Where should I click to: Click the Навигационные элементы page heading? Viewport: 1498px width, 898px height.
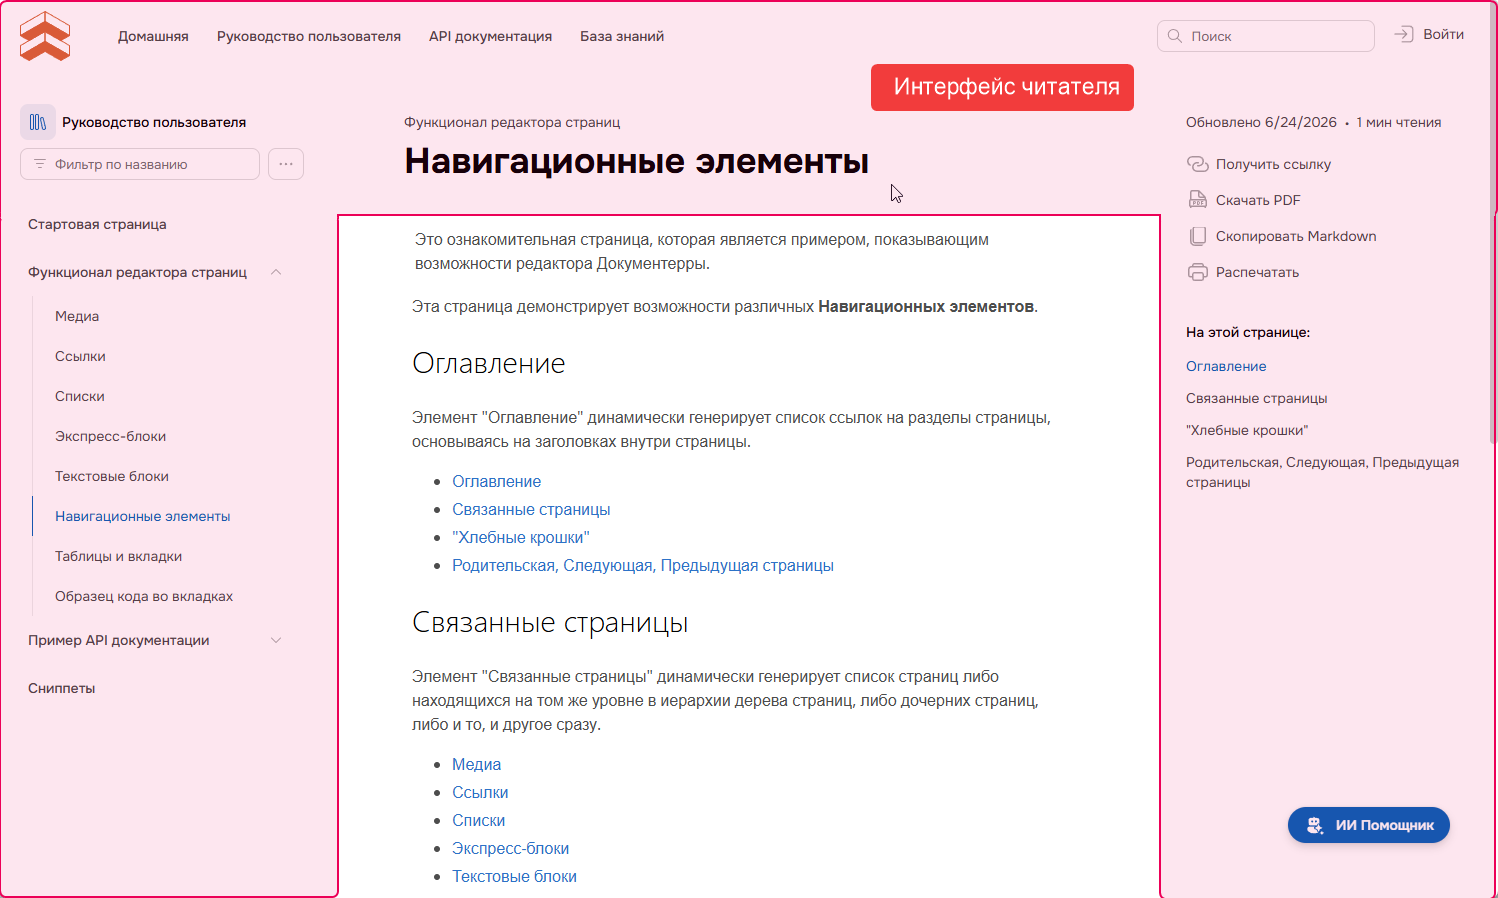tap(636, 161)
